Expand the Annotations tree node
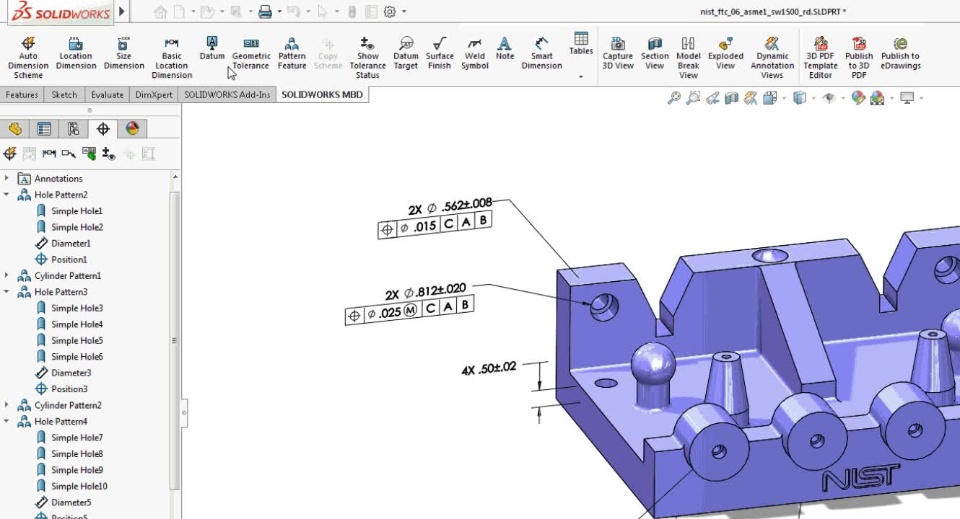The image size is (960, 519). point(7,178)
